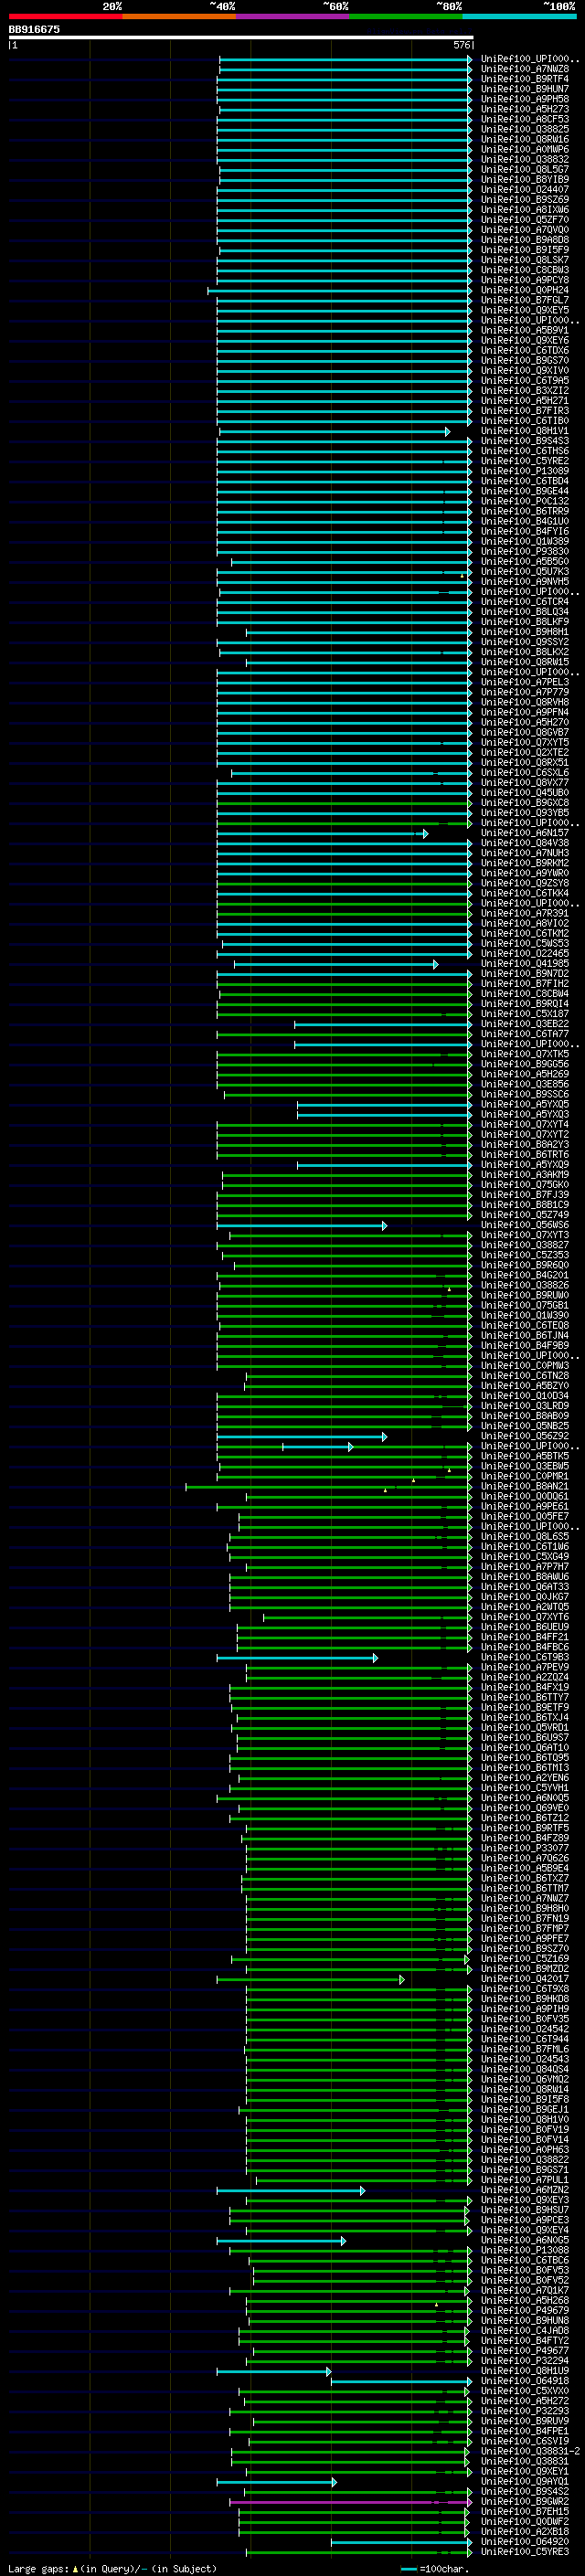Select the UniRef100_Q2XTE2 label
The height and width of the screenshot is (2576, 585).
coord(525,752)
